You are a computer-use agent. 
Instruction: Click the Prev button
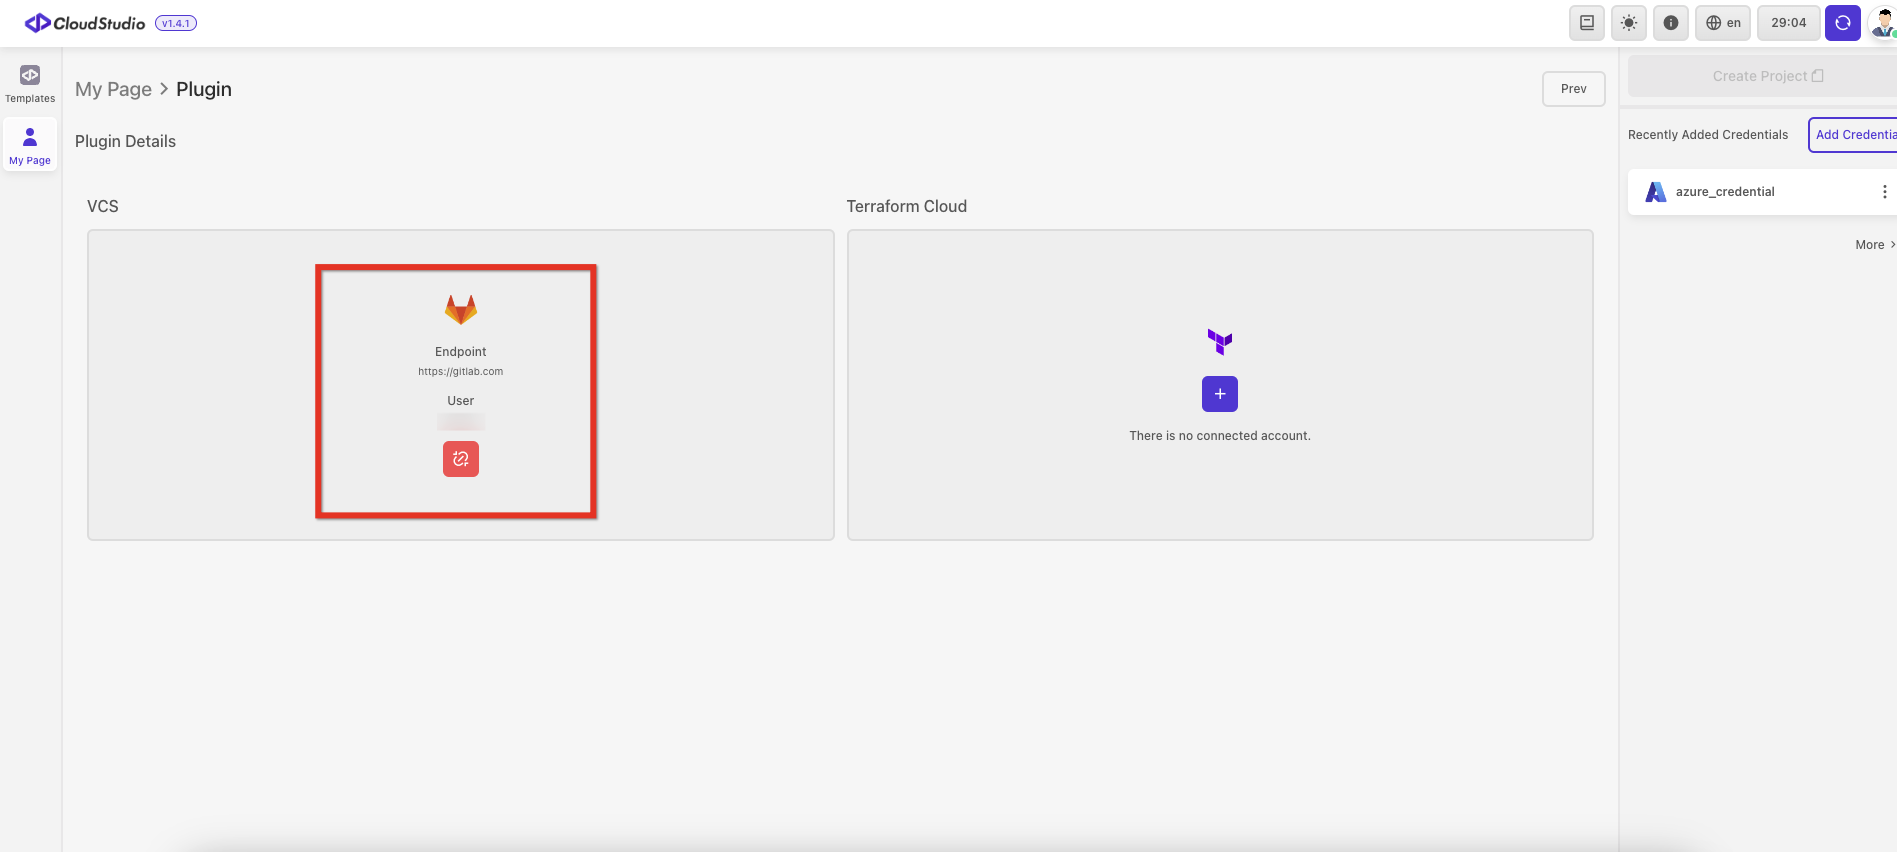click(x=1573, y=89)
